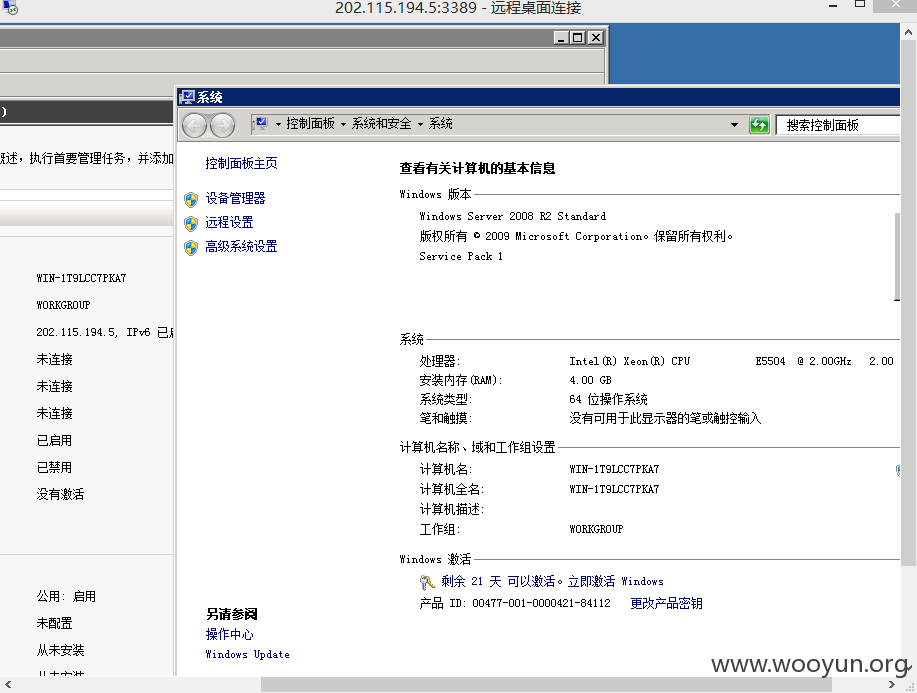Screen dimensions: 917x693
Task: Click the shield icon next to 设备管理器
Action: [191, 199]
